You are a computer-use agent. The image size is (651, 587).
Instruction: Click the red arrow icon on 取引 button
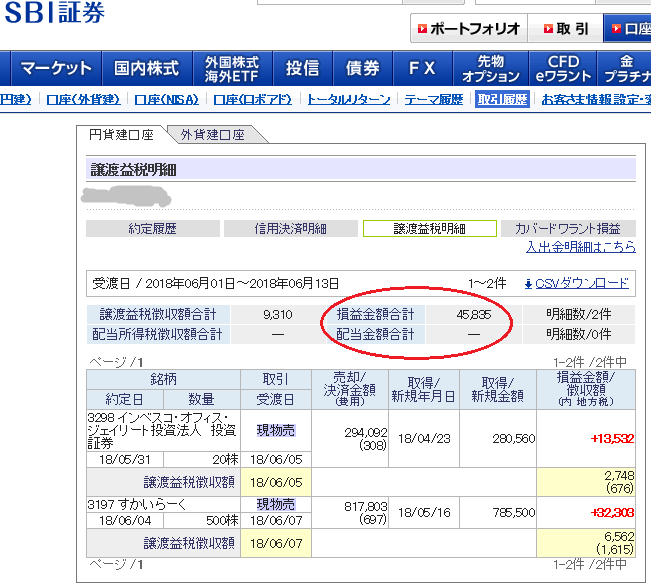pyautogui.click(x=548, y=29)
